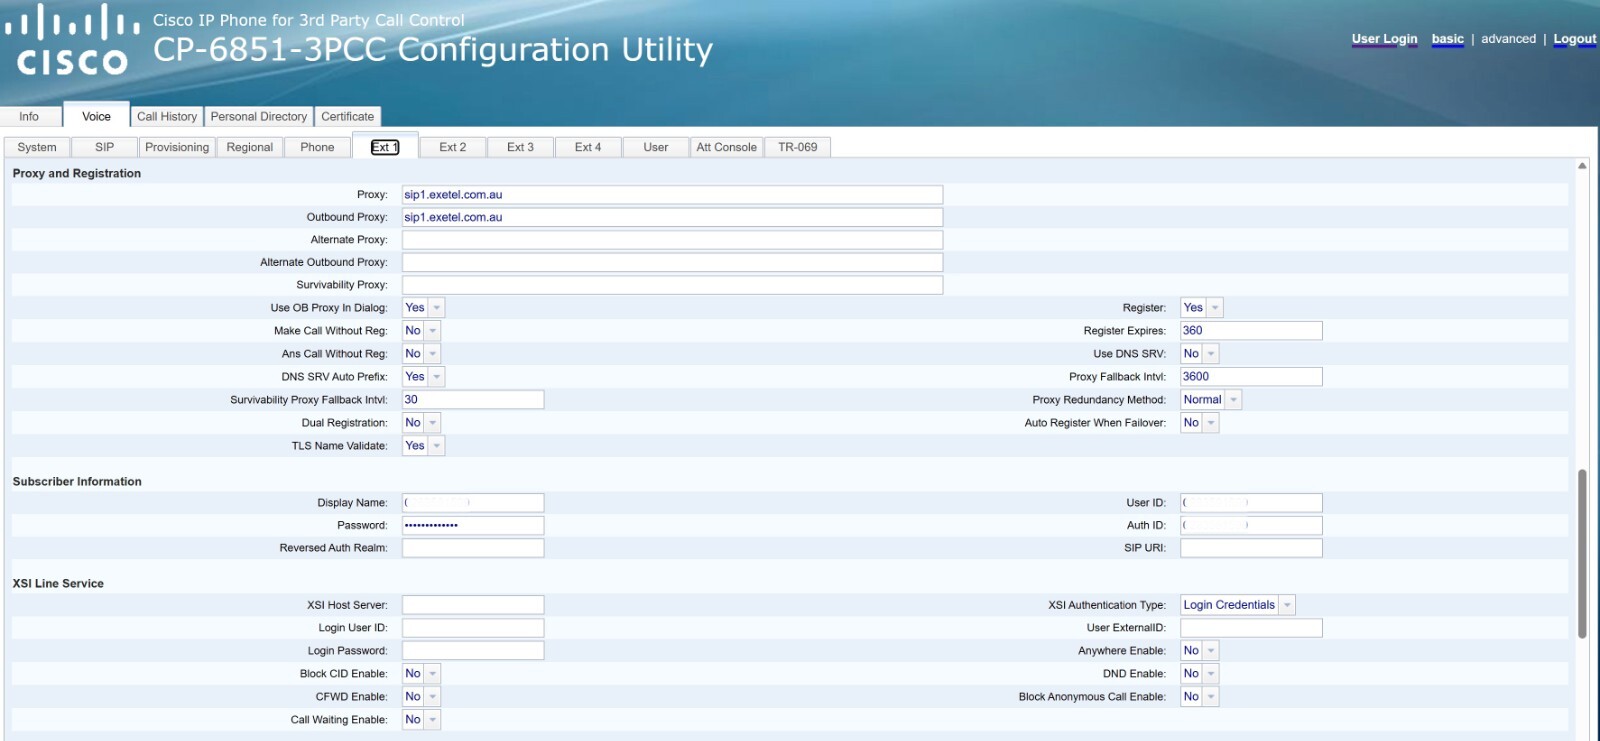
Task: Select the Ext 2 sub-tab
Action: click(453, 147)
